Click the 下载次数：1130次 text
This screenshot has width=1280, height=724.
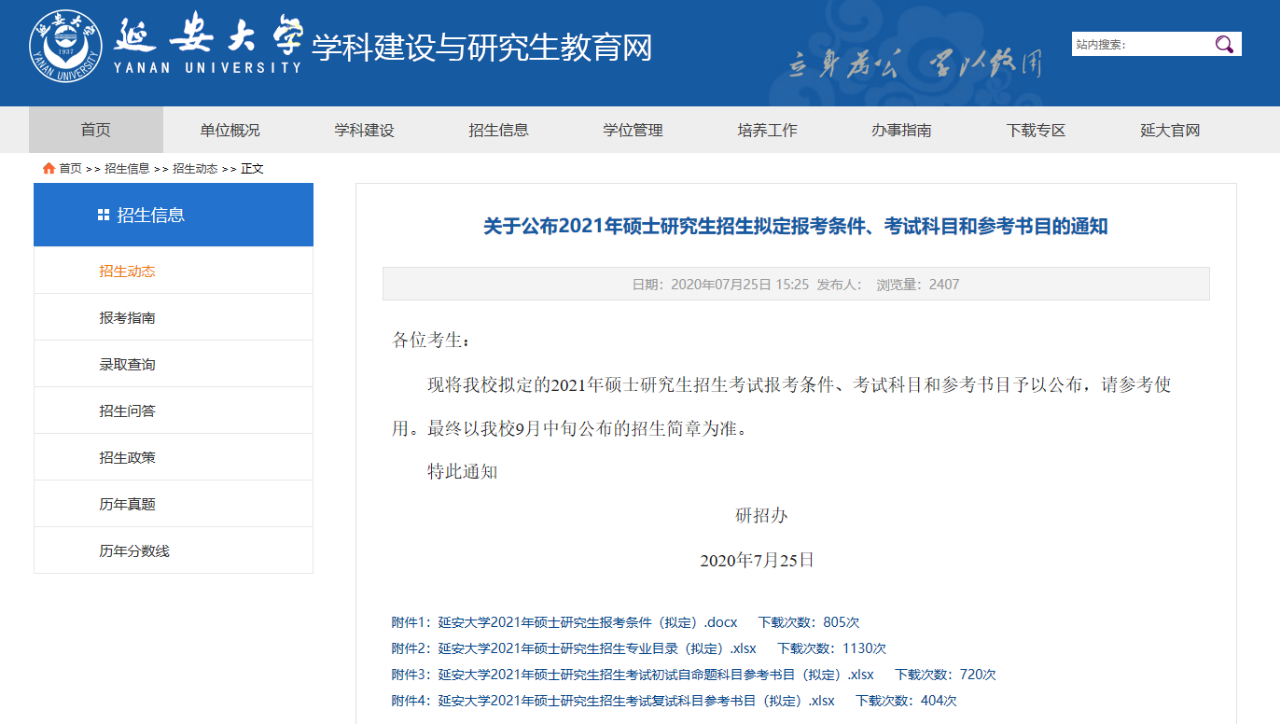click(832, 648)
